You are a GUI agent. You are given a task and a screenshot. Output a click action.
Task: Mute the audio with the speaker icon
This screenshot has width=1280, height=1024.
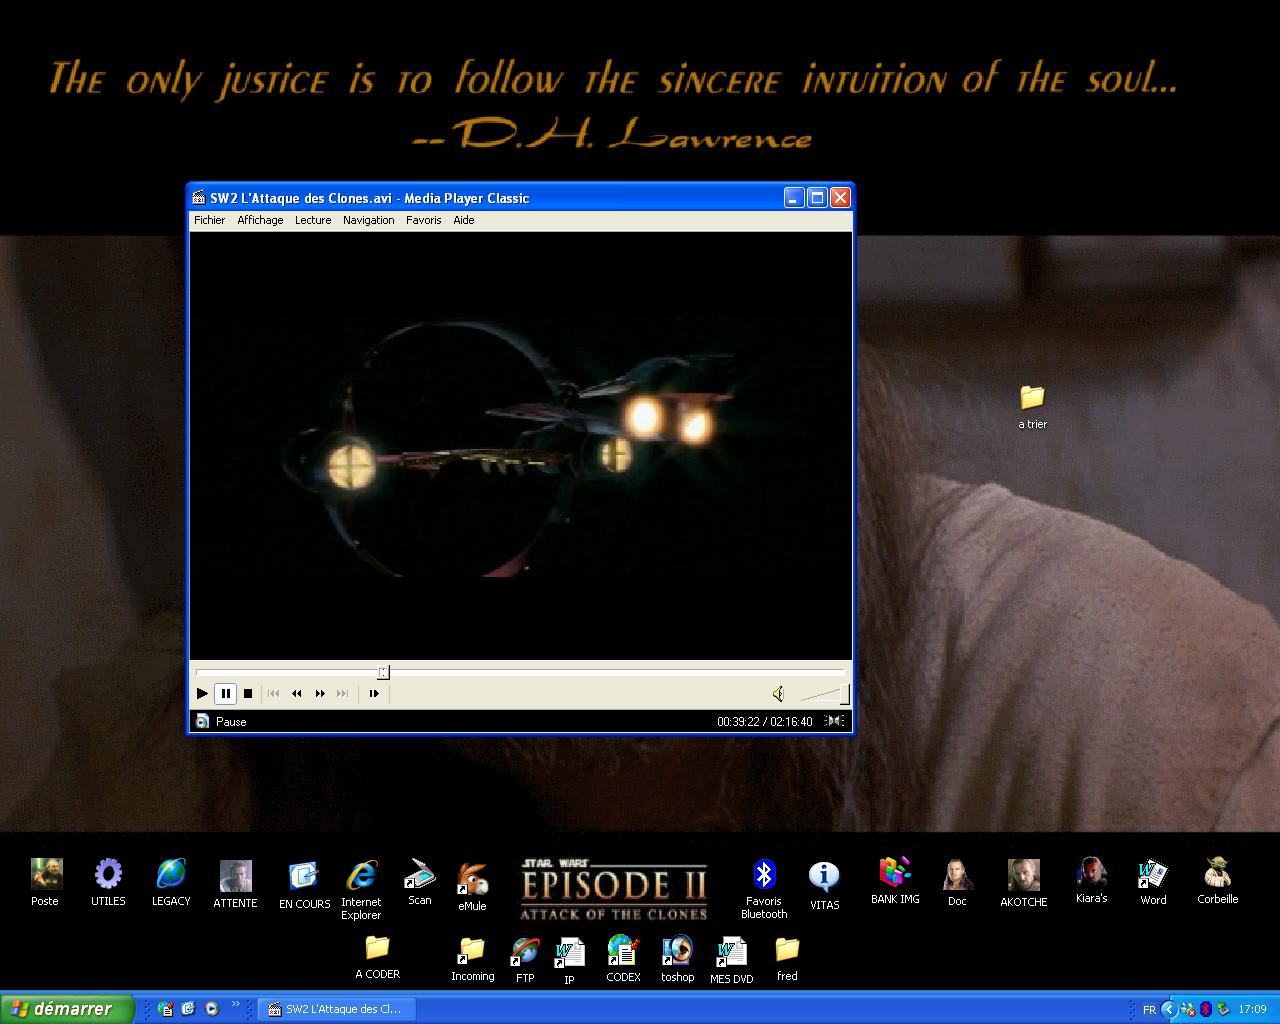[x=778, y=693]
